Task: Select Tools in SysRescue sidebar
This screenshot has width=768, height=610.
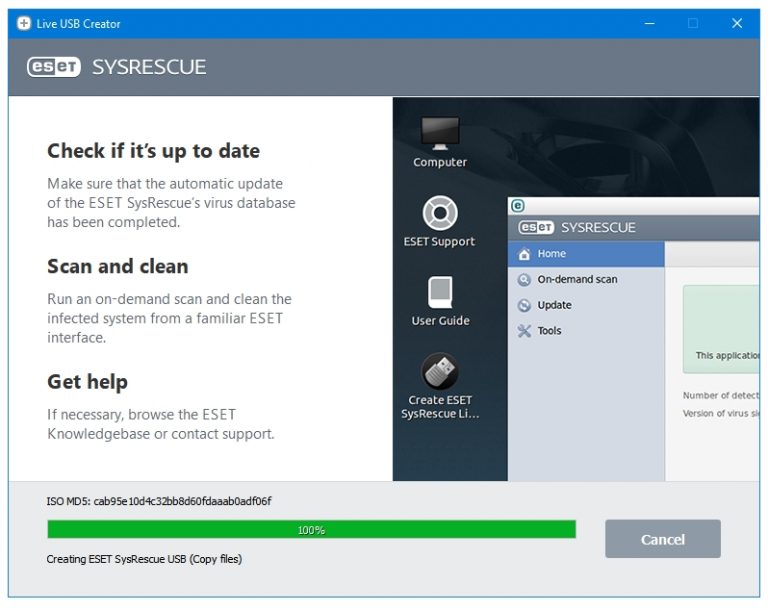Action: point(586,331)
